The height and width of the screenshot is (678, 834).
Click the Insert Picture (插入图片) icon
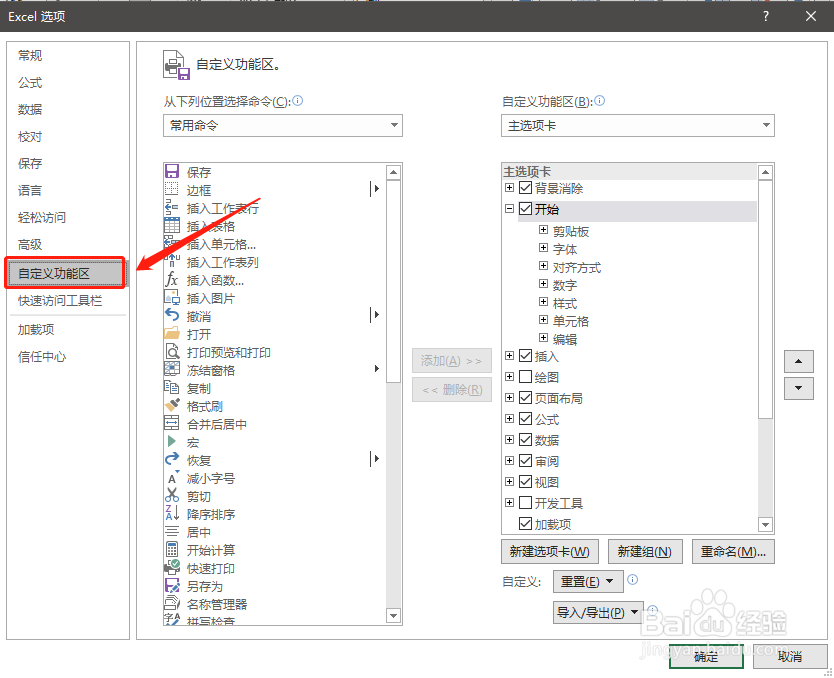tap(172, 297)
